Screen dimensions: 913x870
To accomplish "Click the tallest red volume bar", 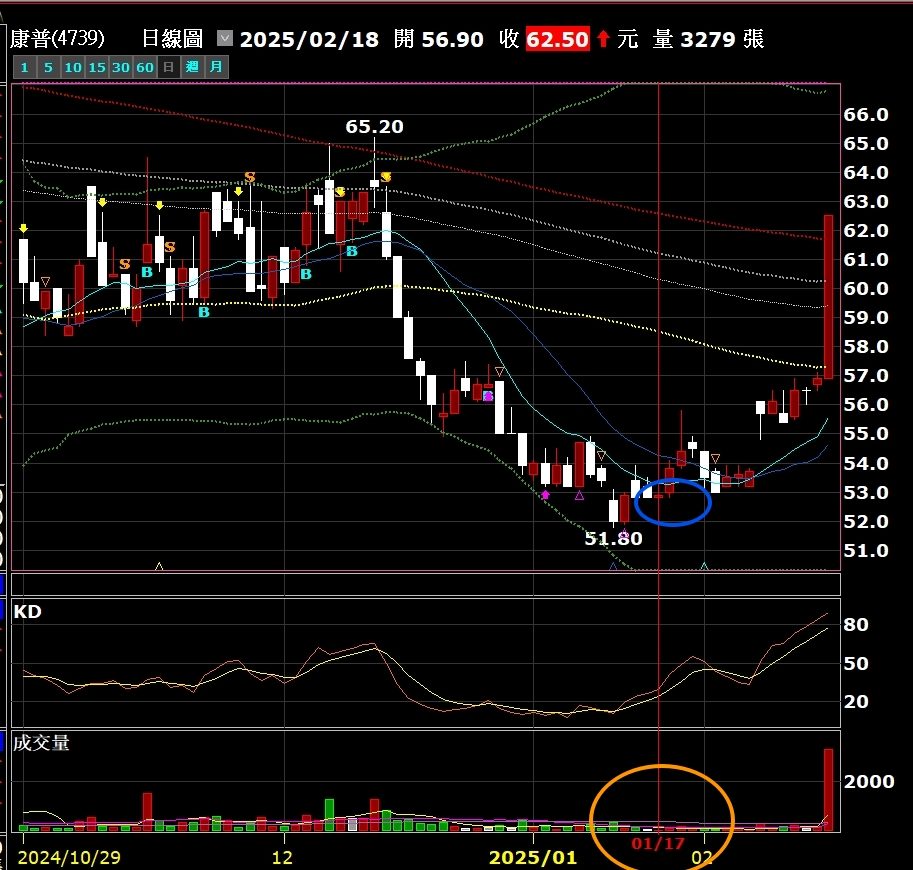I will pyautogui.click(x=828, y=790).
